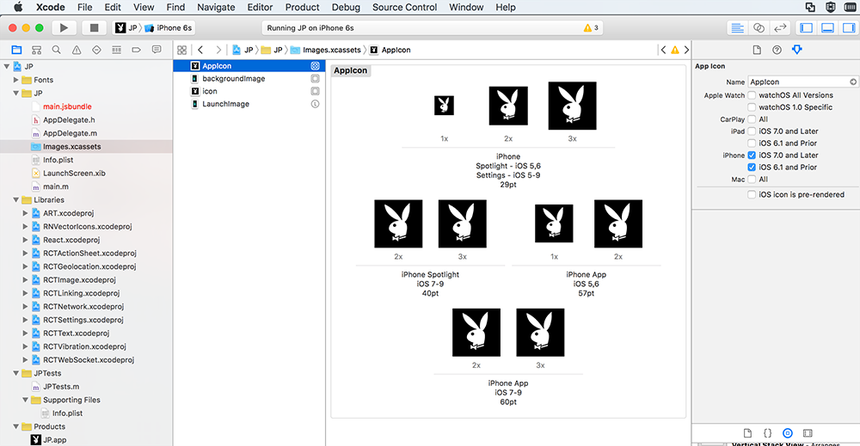Uncheck iPhone iOS 7.0 and Later

(x=753, y=155)
